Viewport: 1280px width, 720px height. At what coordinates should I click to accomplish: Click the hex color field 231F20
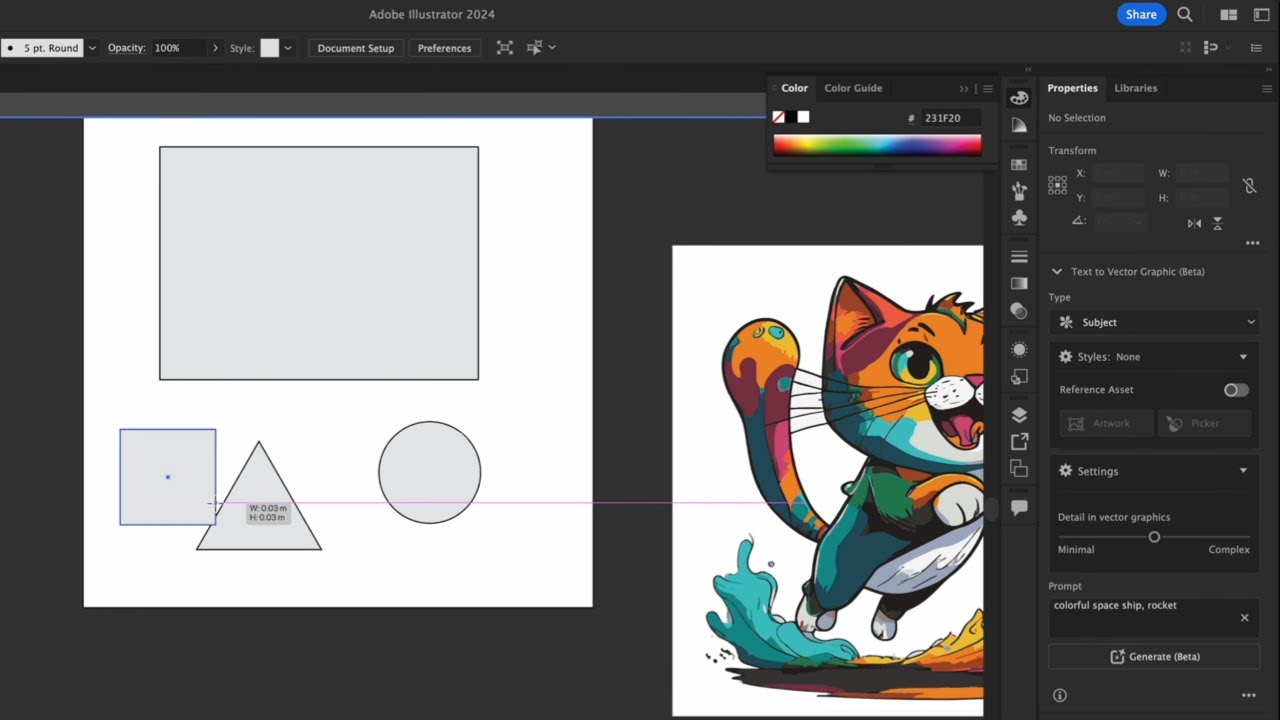(950, 118)
